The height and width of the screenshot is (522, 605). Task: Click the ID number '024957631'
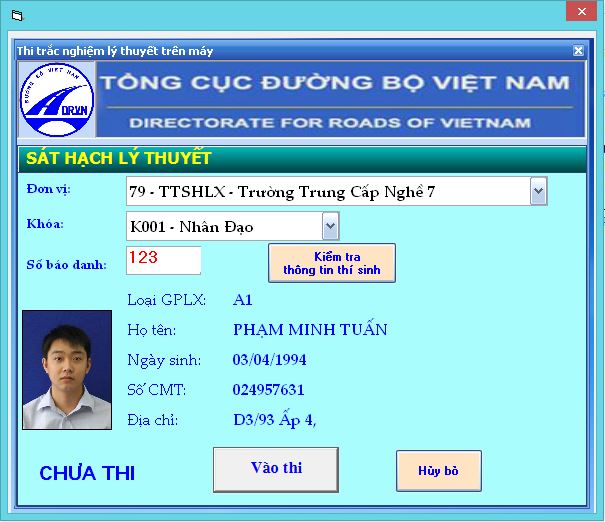tap(269, 390)
